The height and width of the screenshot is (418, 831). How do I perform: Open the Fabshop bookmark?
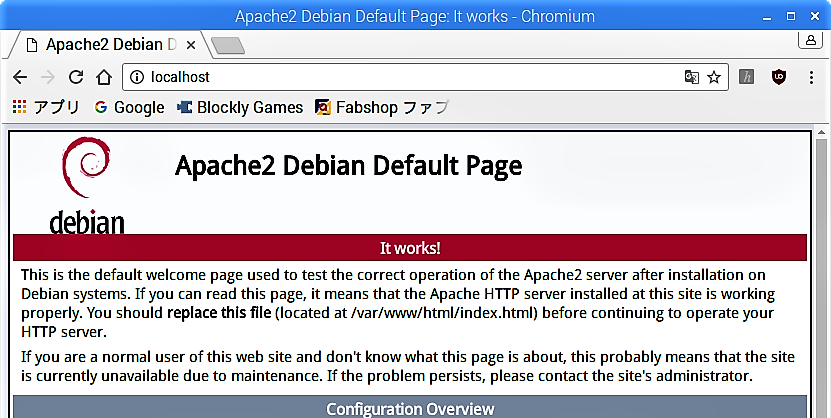(382, 108)
